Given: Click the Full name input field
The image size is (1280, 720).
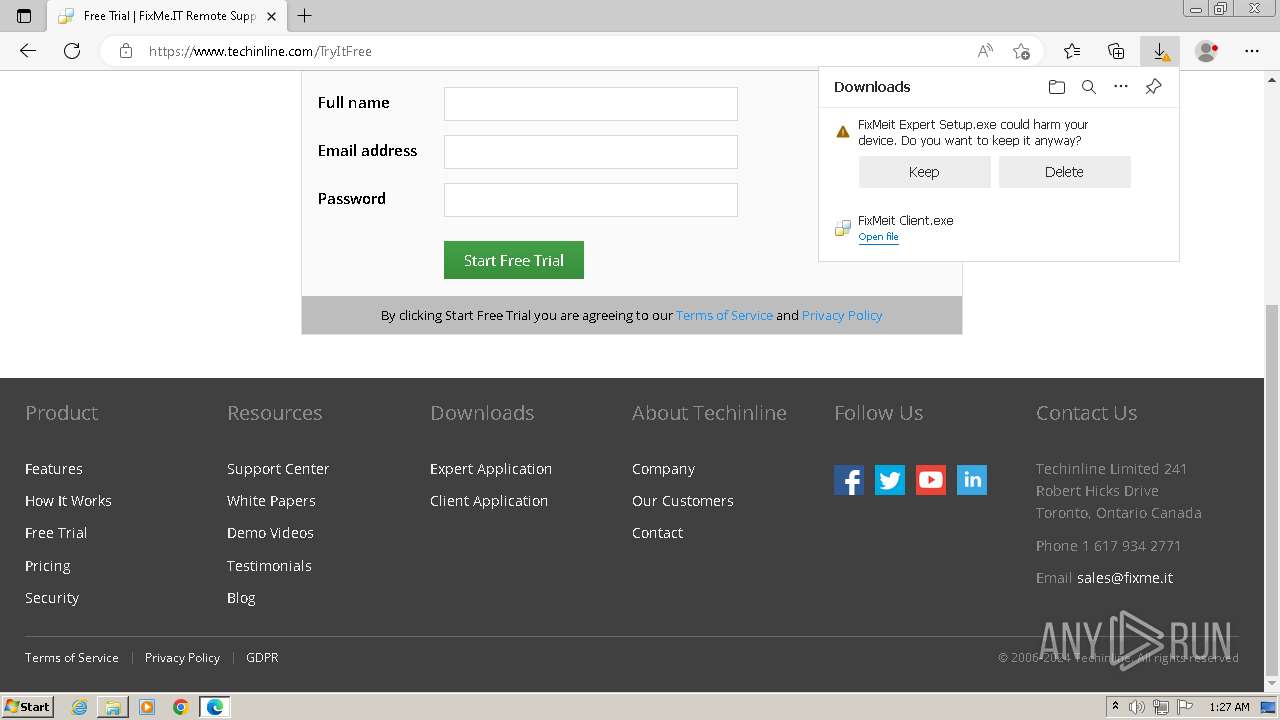Looking at the screenshot, I should pyautogui.click(x=591, y=104).
